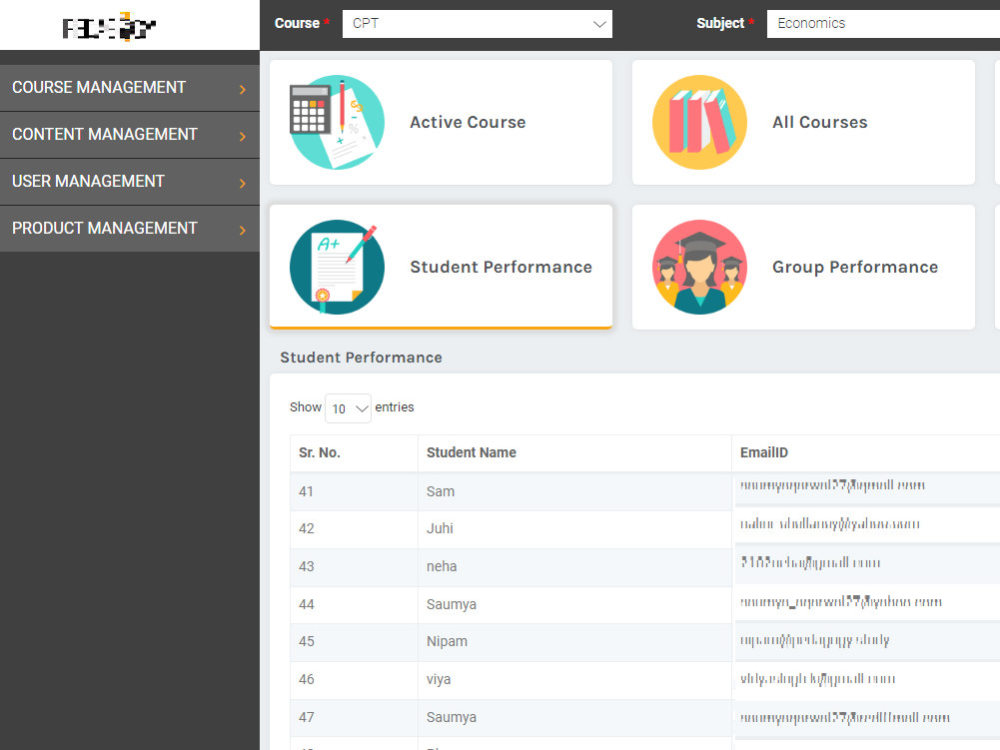Expand the Product Management chevron arrow

point(242,230)
